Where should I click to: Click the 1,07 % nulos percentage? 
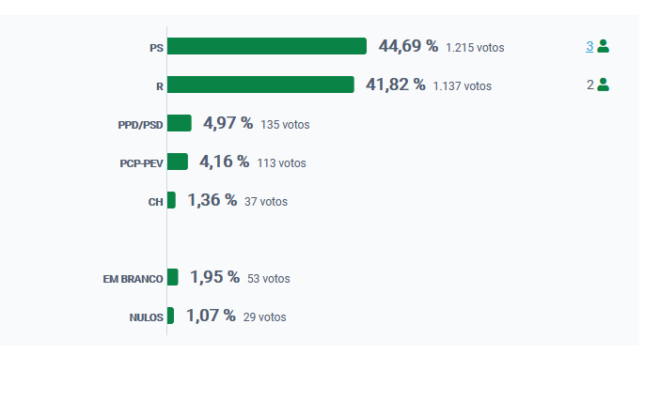(x=210, y=316)
